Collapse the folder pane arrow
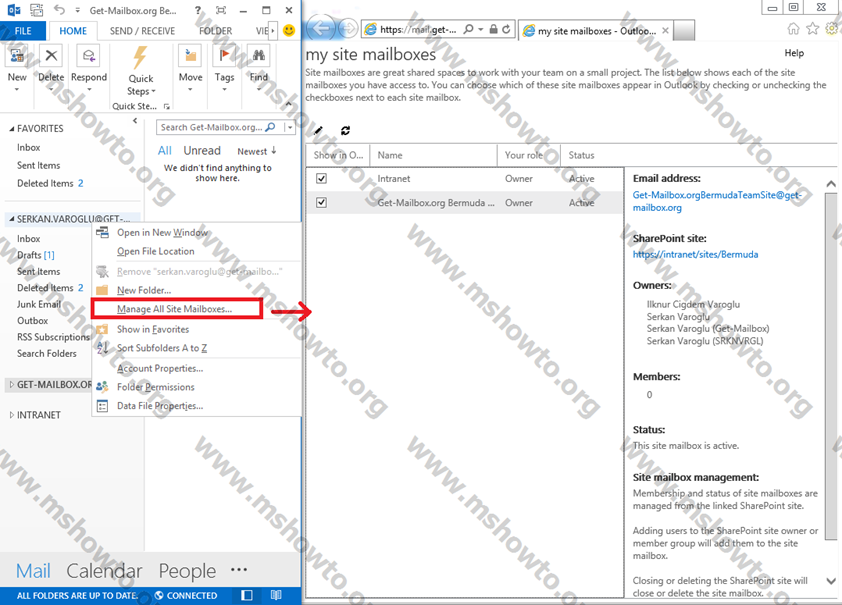 coord(135,121)
